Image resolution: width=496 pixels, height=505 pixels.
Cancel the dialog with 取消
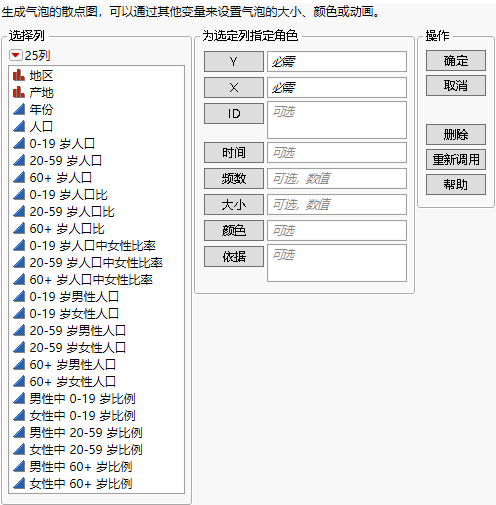coord(456,86)
